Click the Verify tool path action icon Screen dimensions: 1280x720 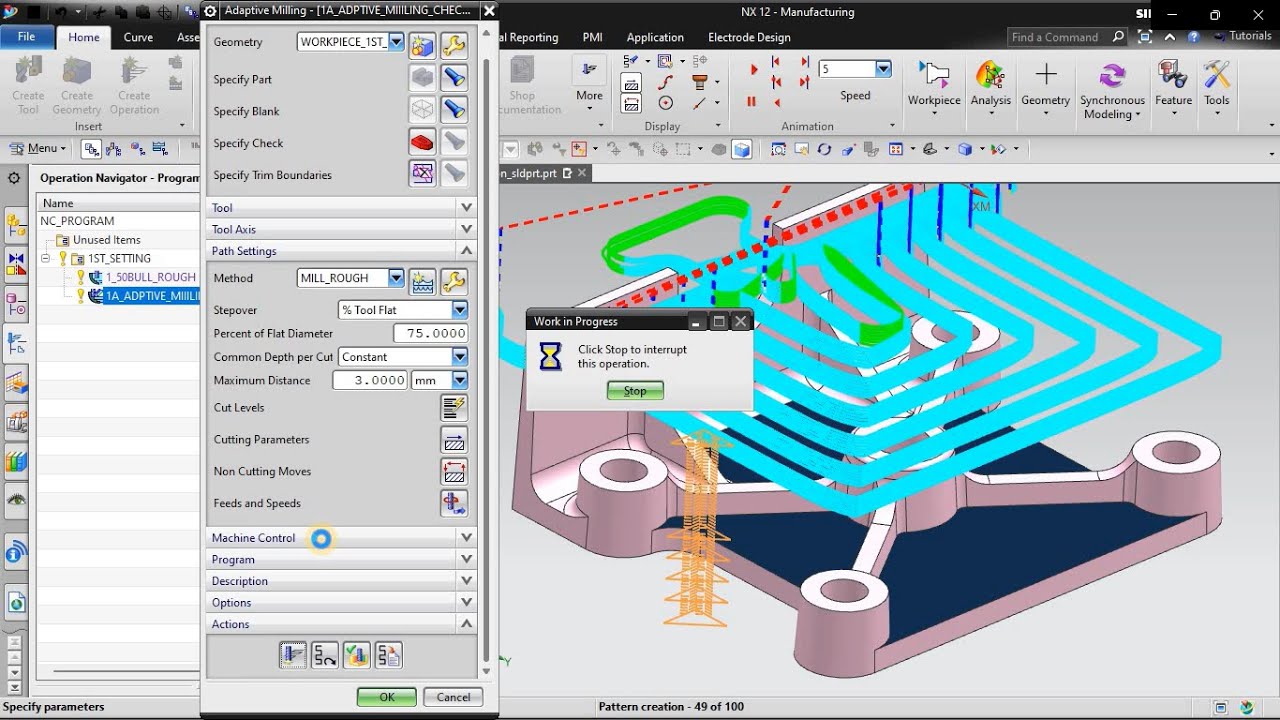[356, 655]
